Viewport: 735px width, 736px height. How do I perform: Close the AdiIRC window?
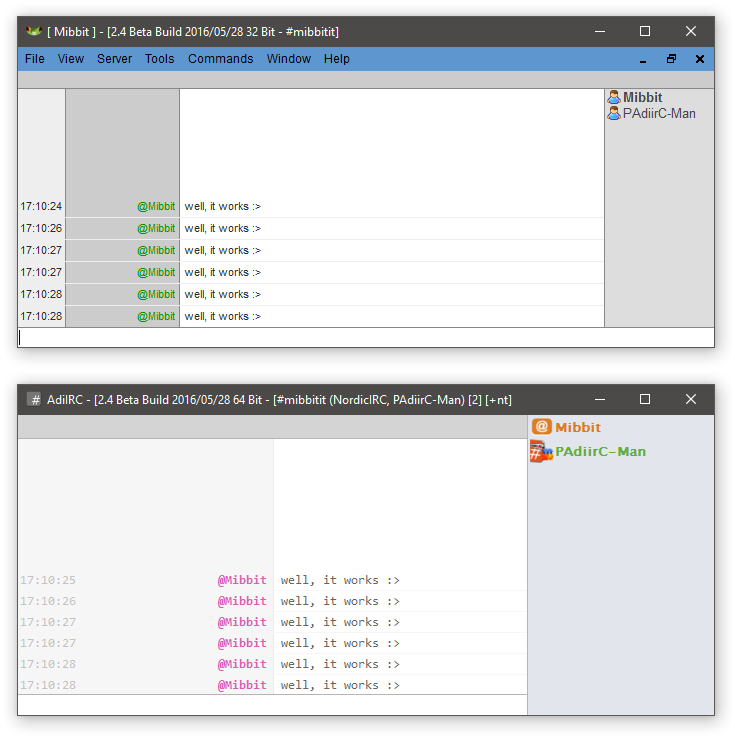691,399
